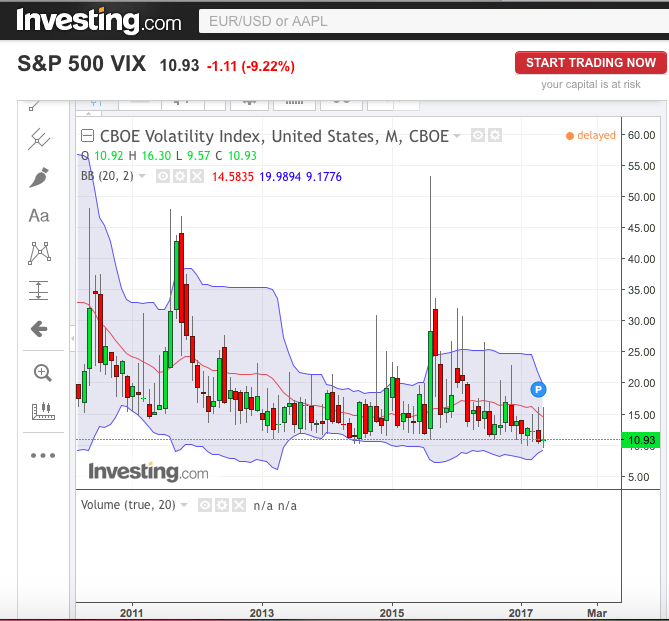
Task: Click the BB upper value 19.9894
Action: point(280,177)
